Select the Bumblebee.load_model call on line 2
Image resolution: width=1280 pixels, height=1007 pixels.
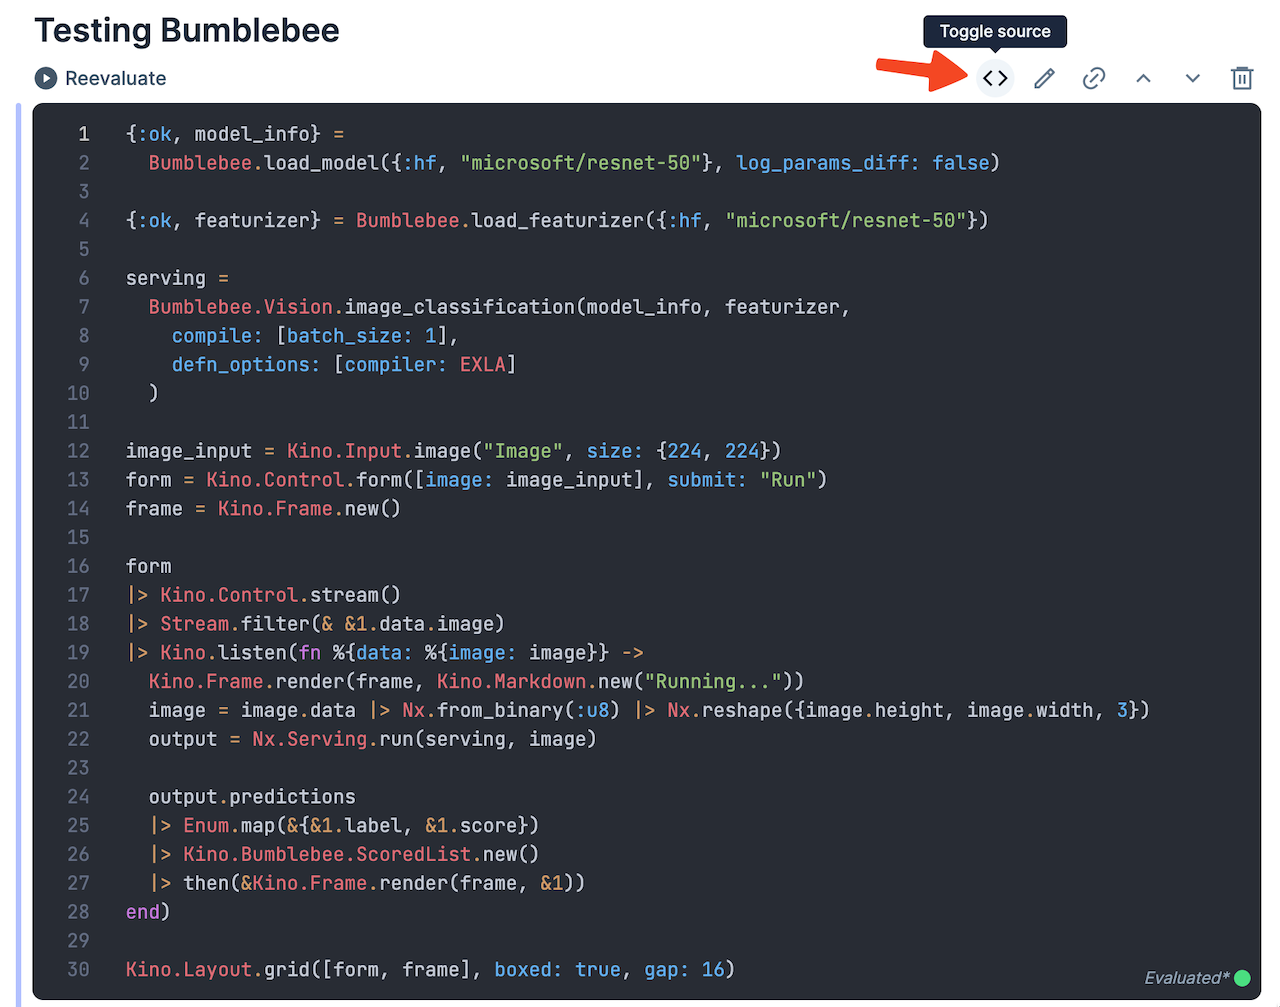point(300,162)
